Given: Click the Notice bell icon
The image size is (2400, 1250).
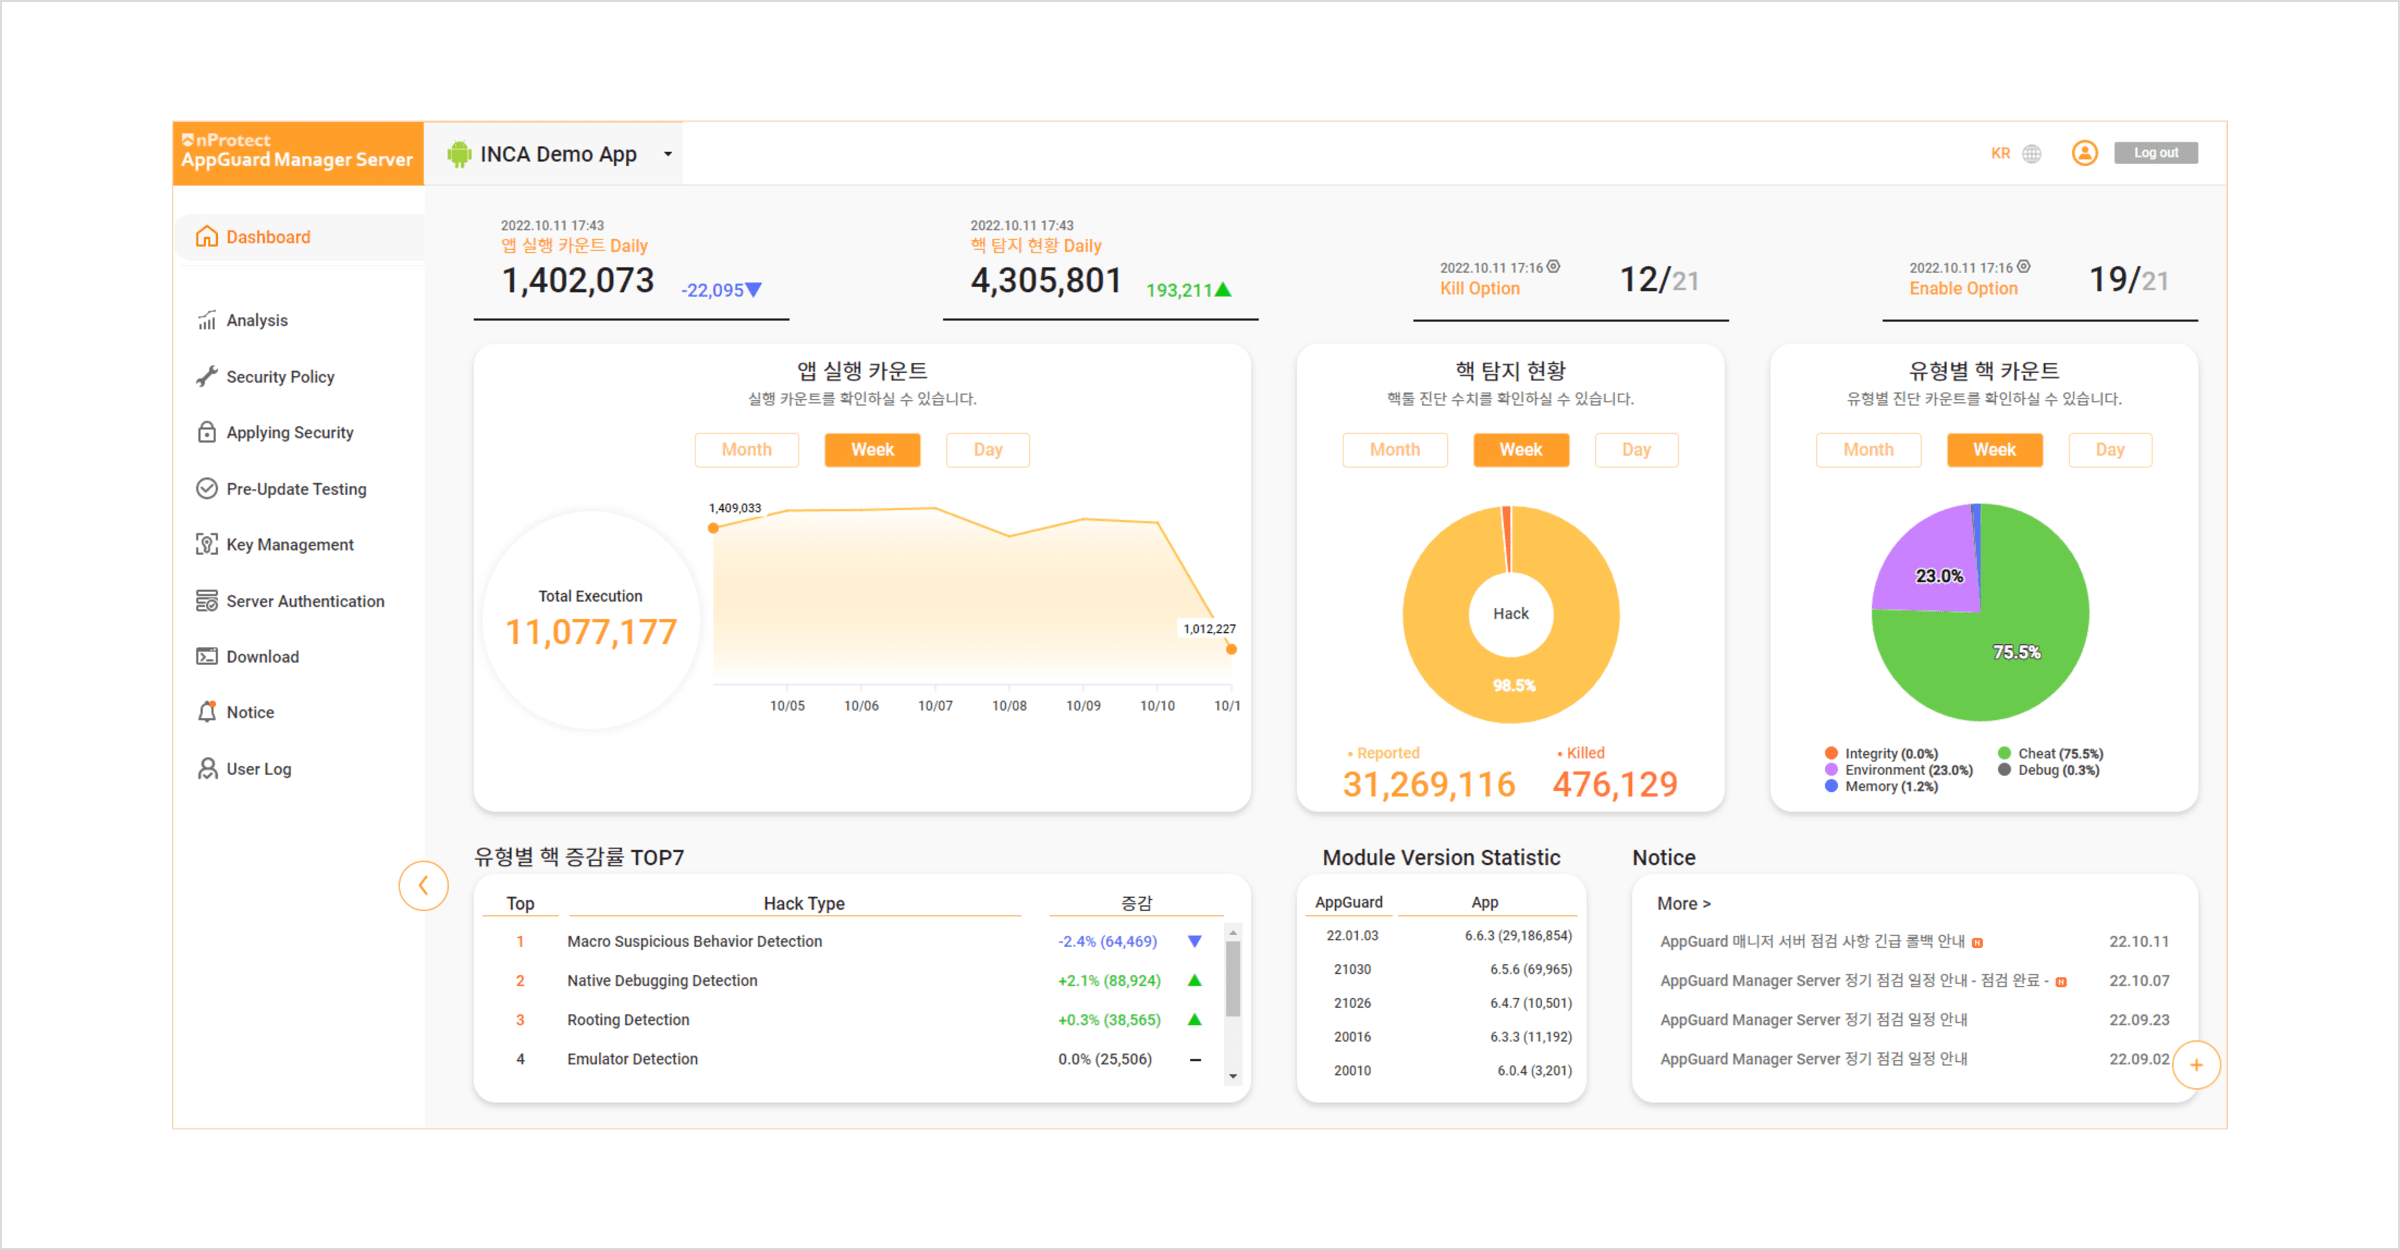Looking at the screenshot, I should coord(207,712).
